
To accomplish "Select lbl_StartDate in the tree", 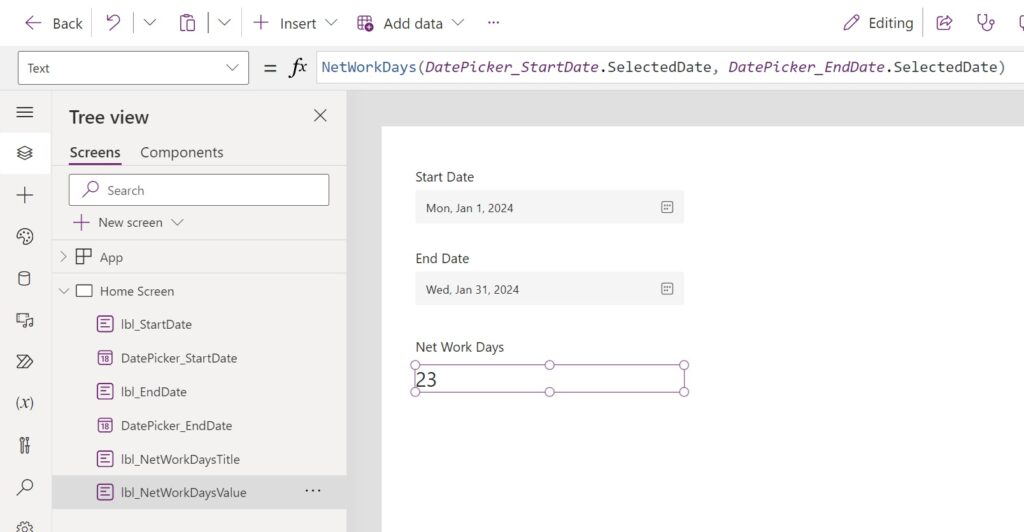I will 156,324.
